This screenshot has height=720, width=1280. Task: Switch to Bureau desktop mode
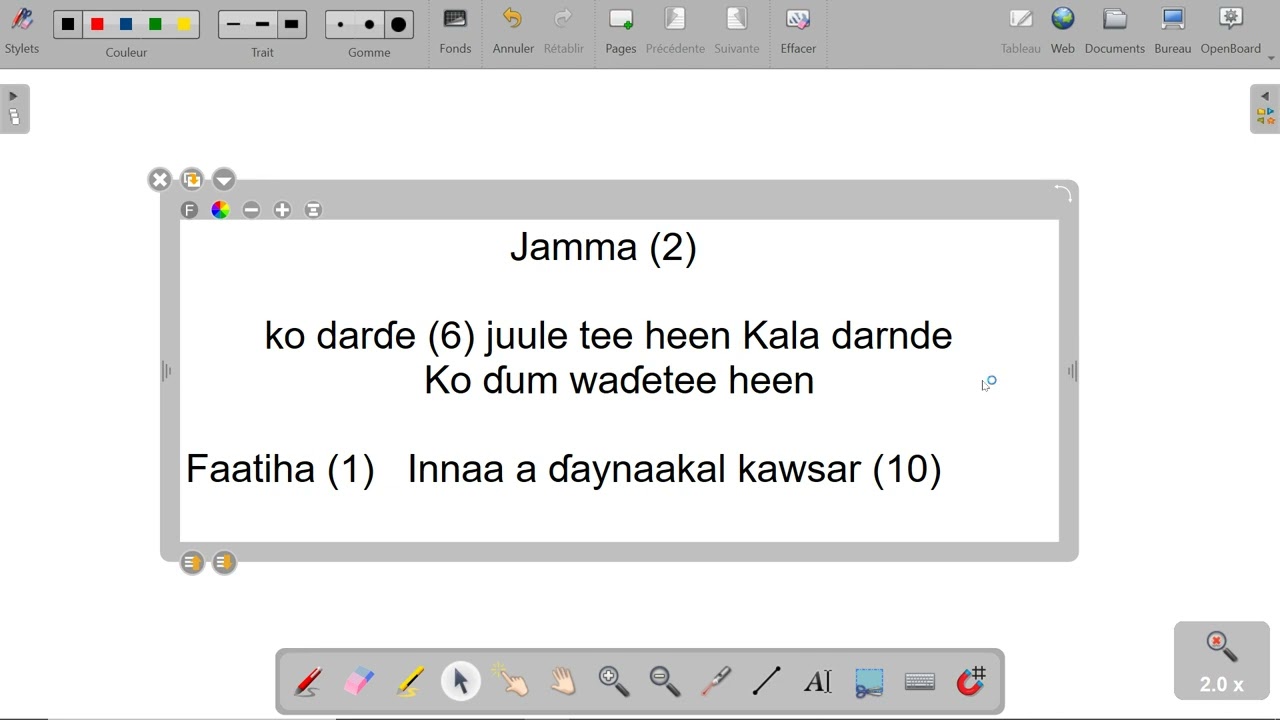[x=1173, y=31]
